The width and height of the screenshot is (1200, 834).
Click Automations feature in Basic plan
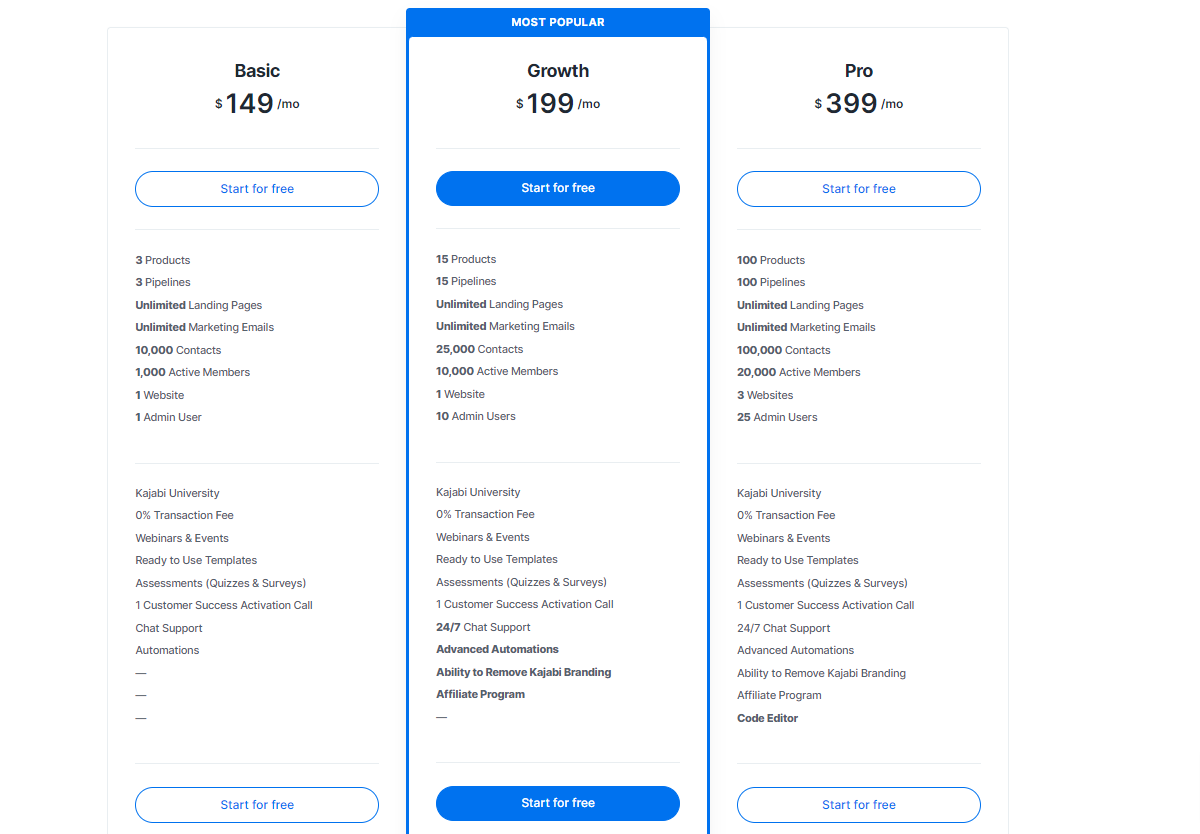pos(167,650)
